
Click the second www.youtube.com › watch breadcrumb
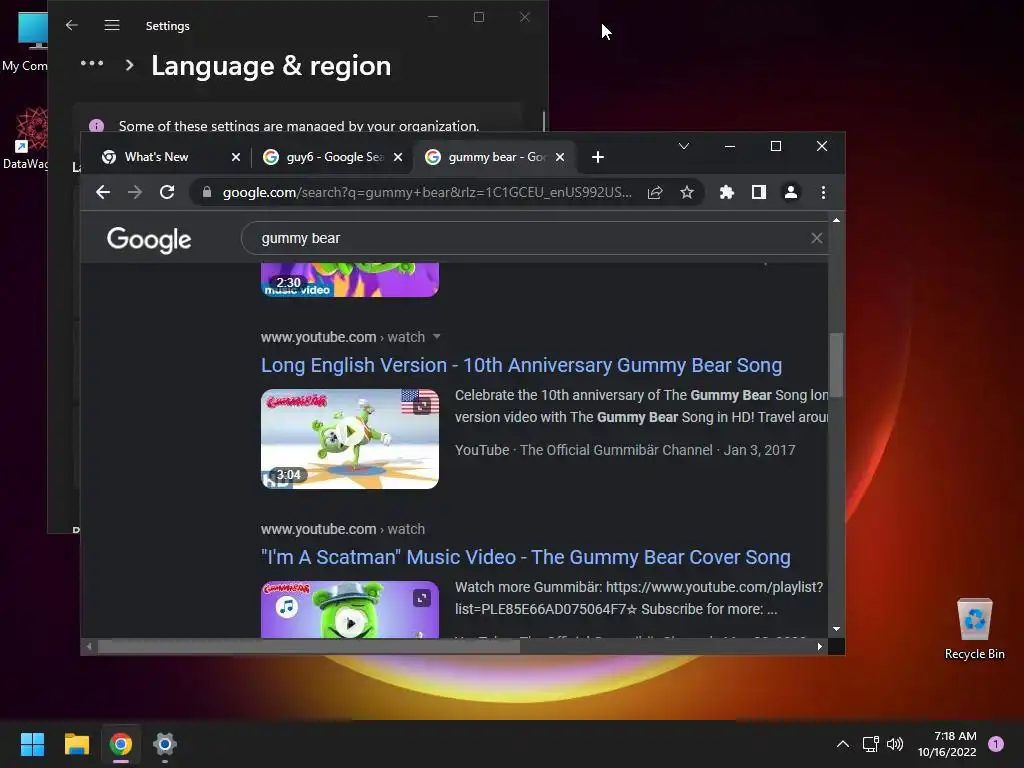342,529
